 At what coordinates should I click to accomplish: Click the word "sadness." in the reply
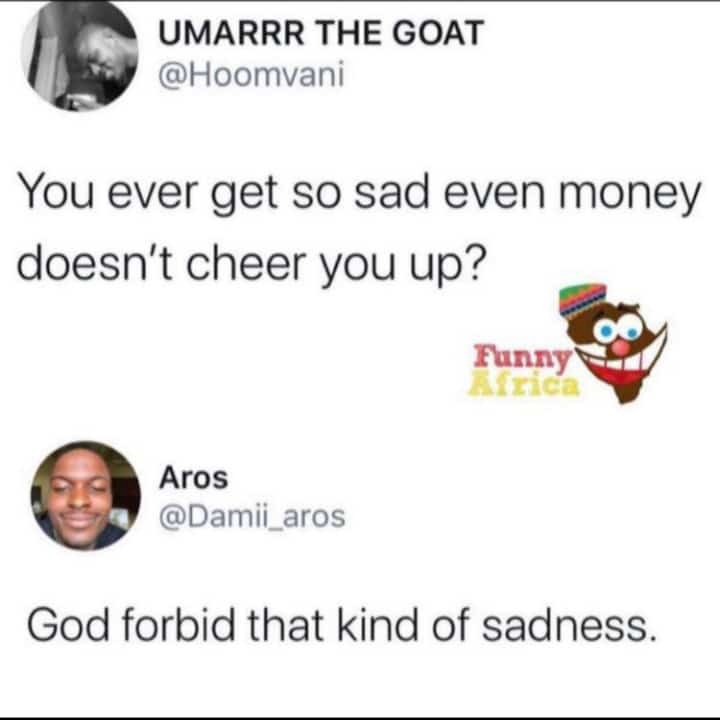pyautogui.click(x=568, y=626)
